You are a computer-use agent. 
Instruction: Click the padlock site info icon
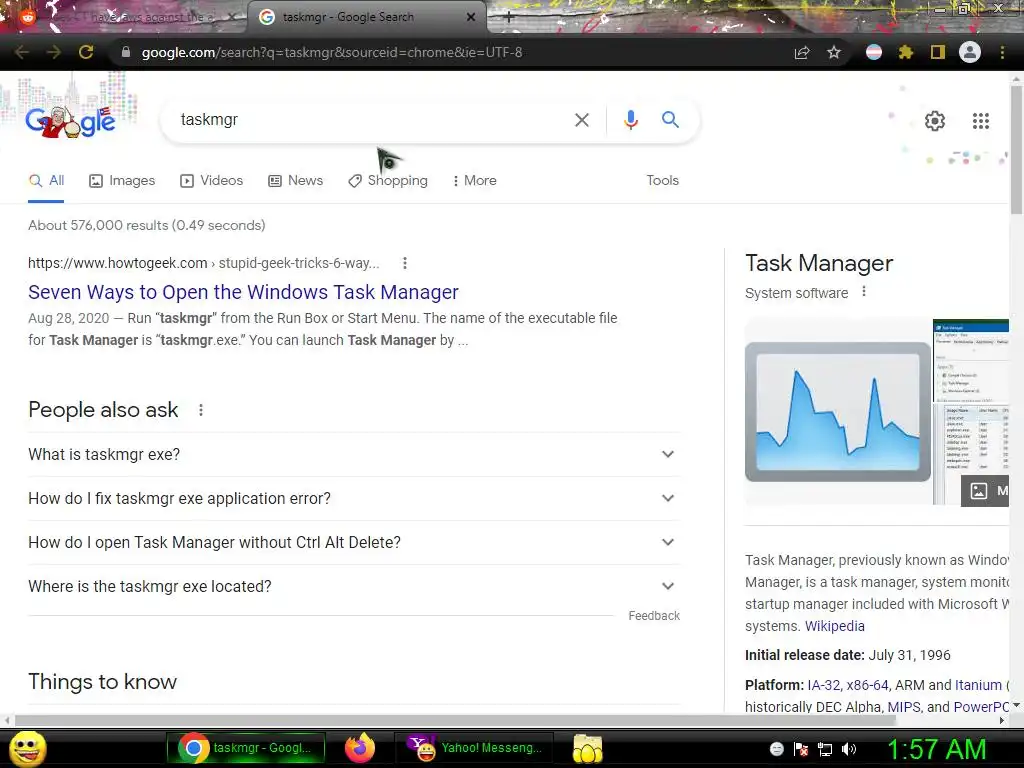tap(126, 52)
